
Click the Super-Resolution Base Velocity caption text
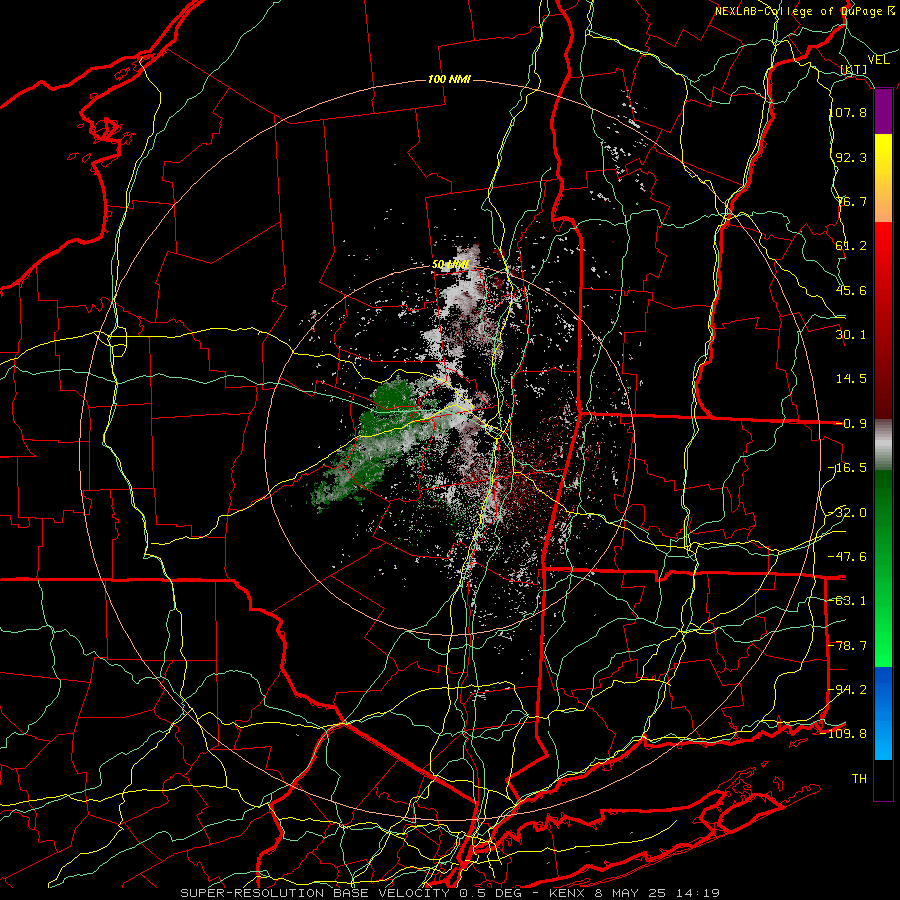click(x=450, y=893)
